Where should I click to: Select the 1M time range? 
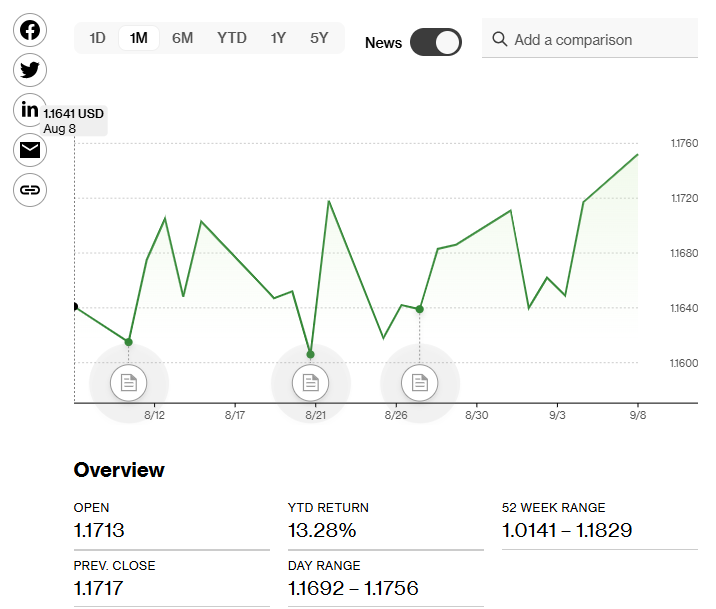pos(139,38)
